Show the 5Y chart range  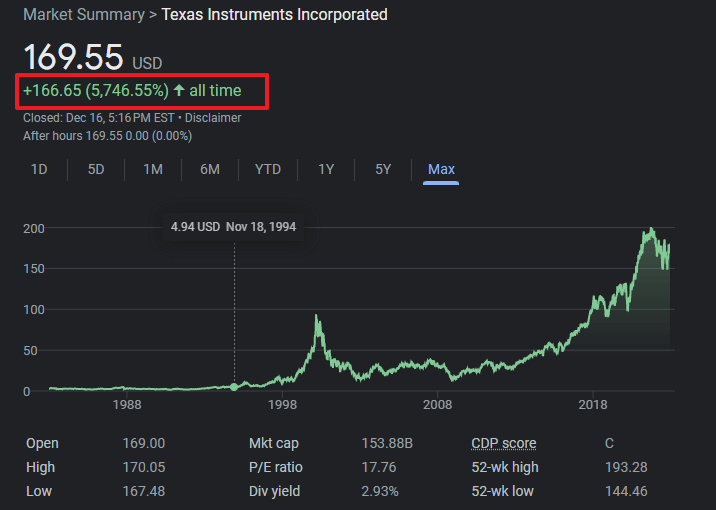point(383,169)
